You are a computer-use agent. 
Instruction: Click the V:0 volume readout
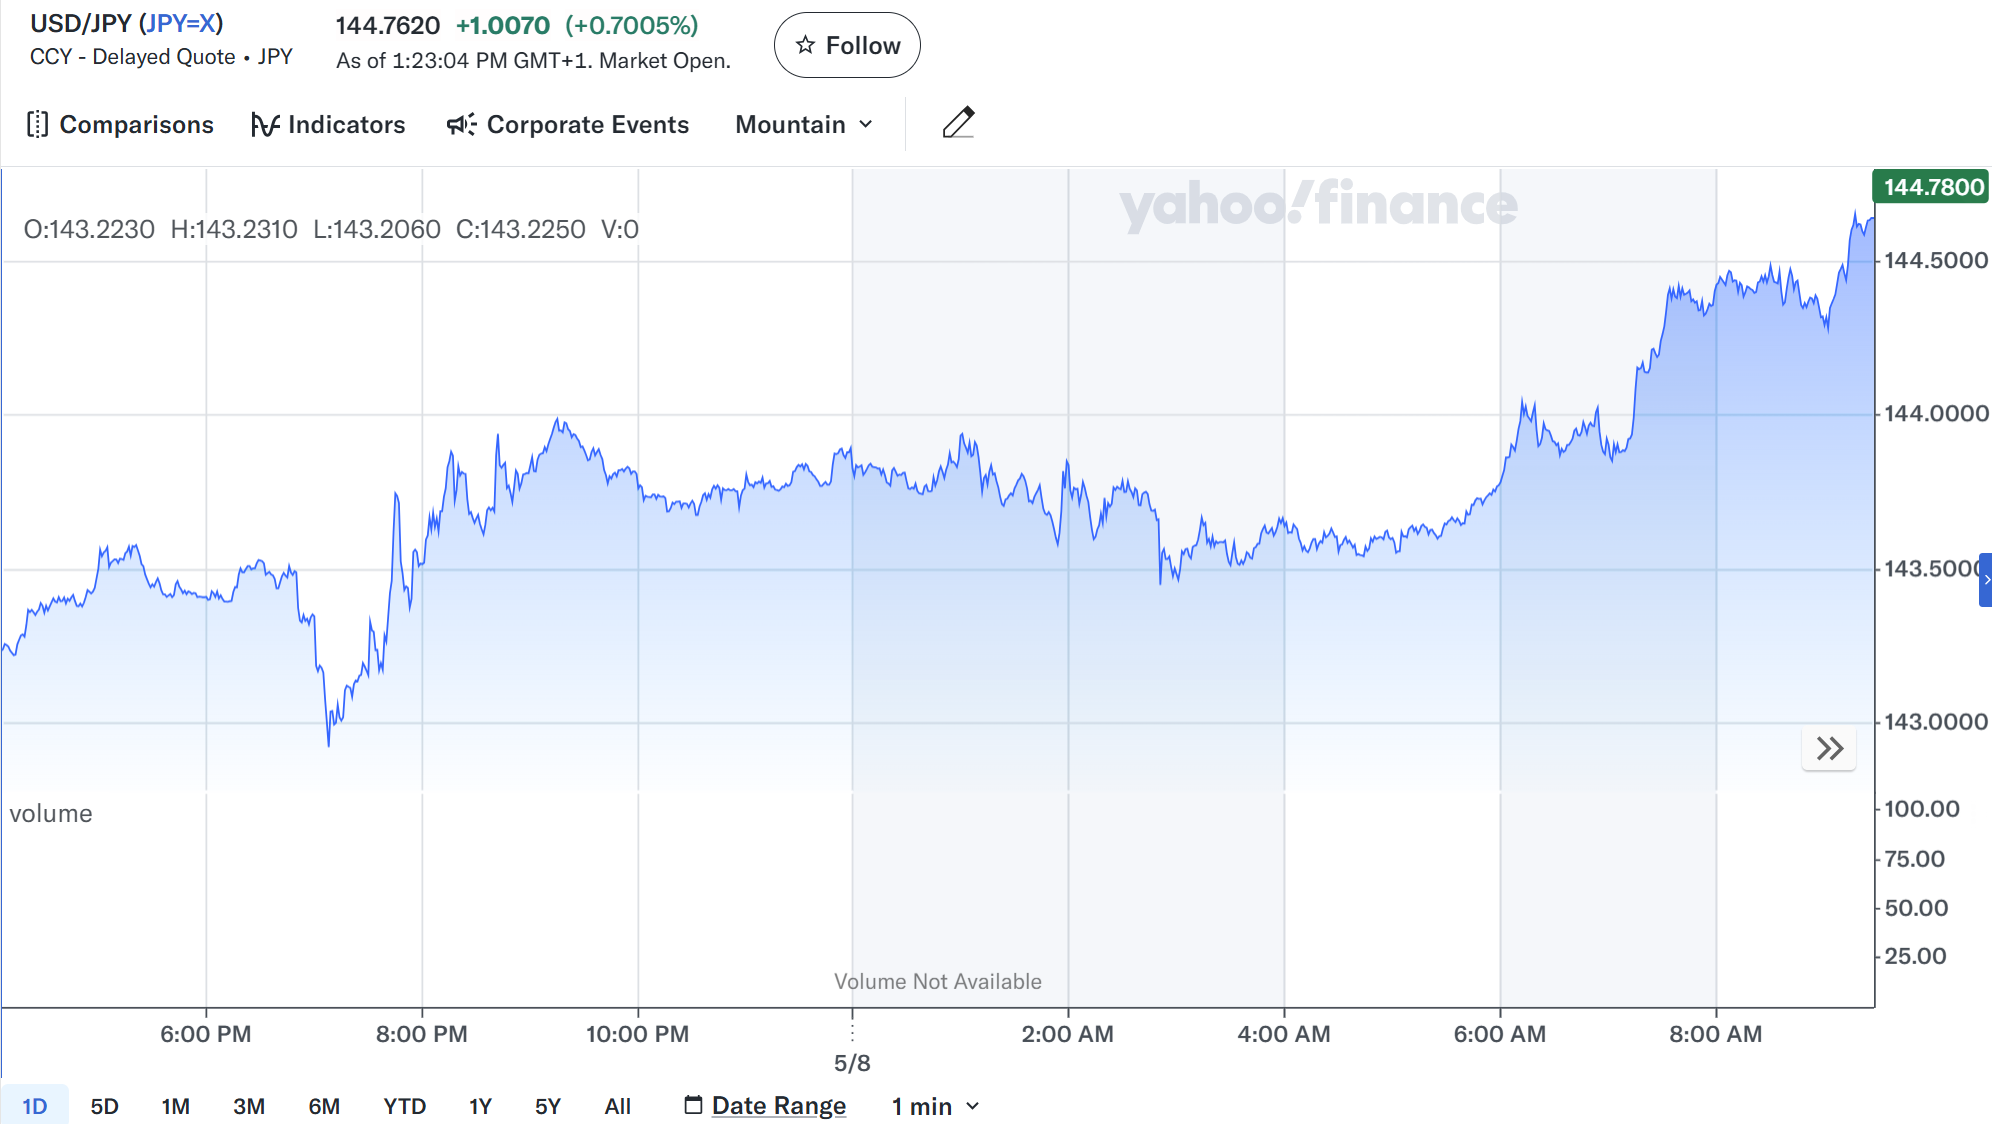point(620,229)
